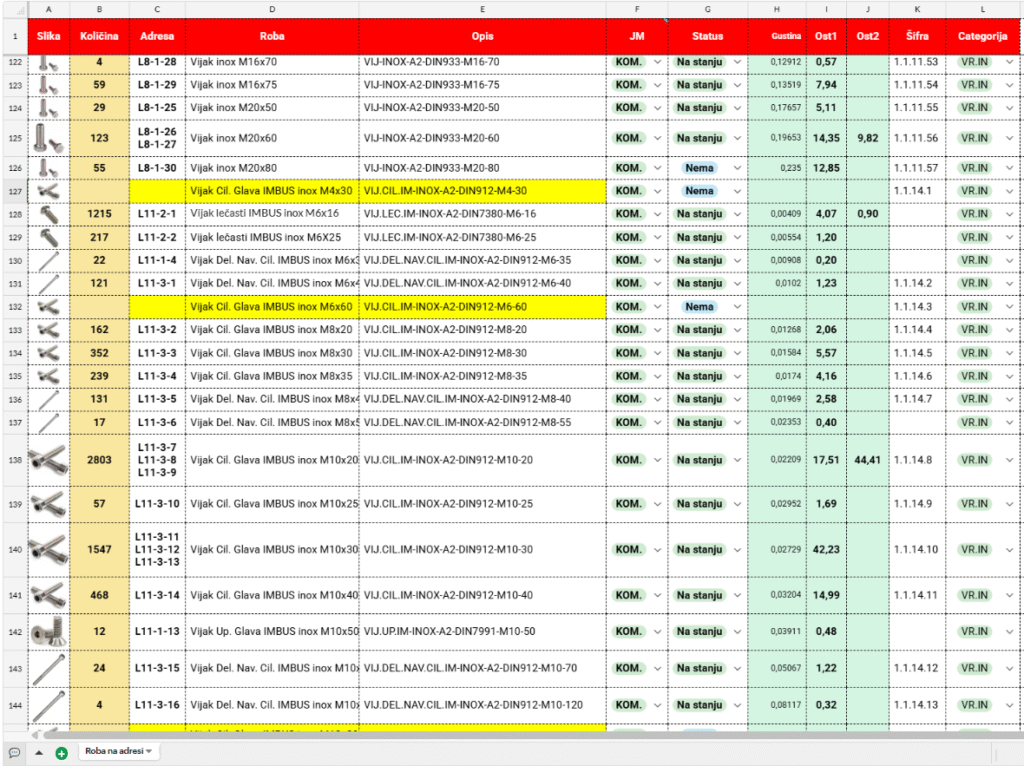Click the screw picture in row 140

coord(48,549)
